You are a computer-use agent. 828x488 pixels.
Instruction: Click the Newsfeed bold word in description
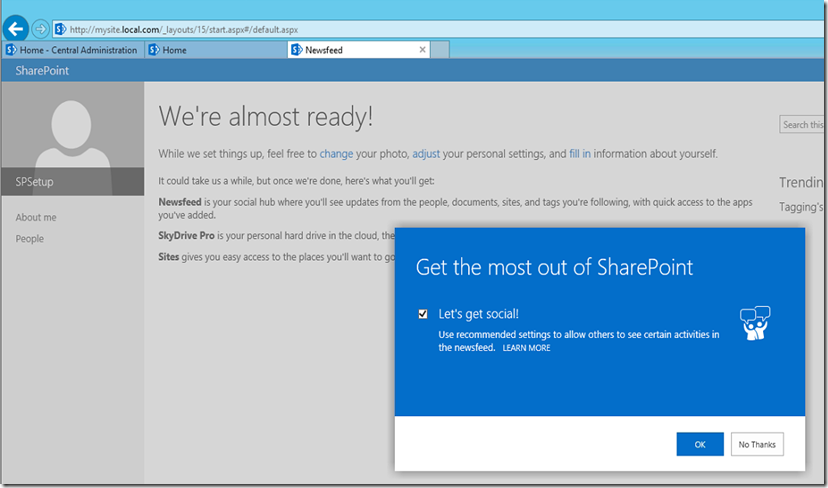pos(180,202)
